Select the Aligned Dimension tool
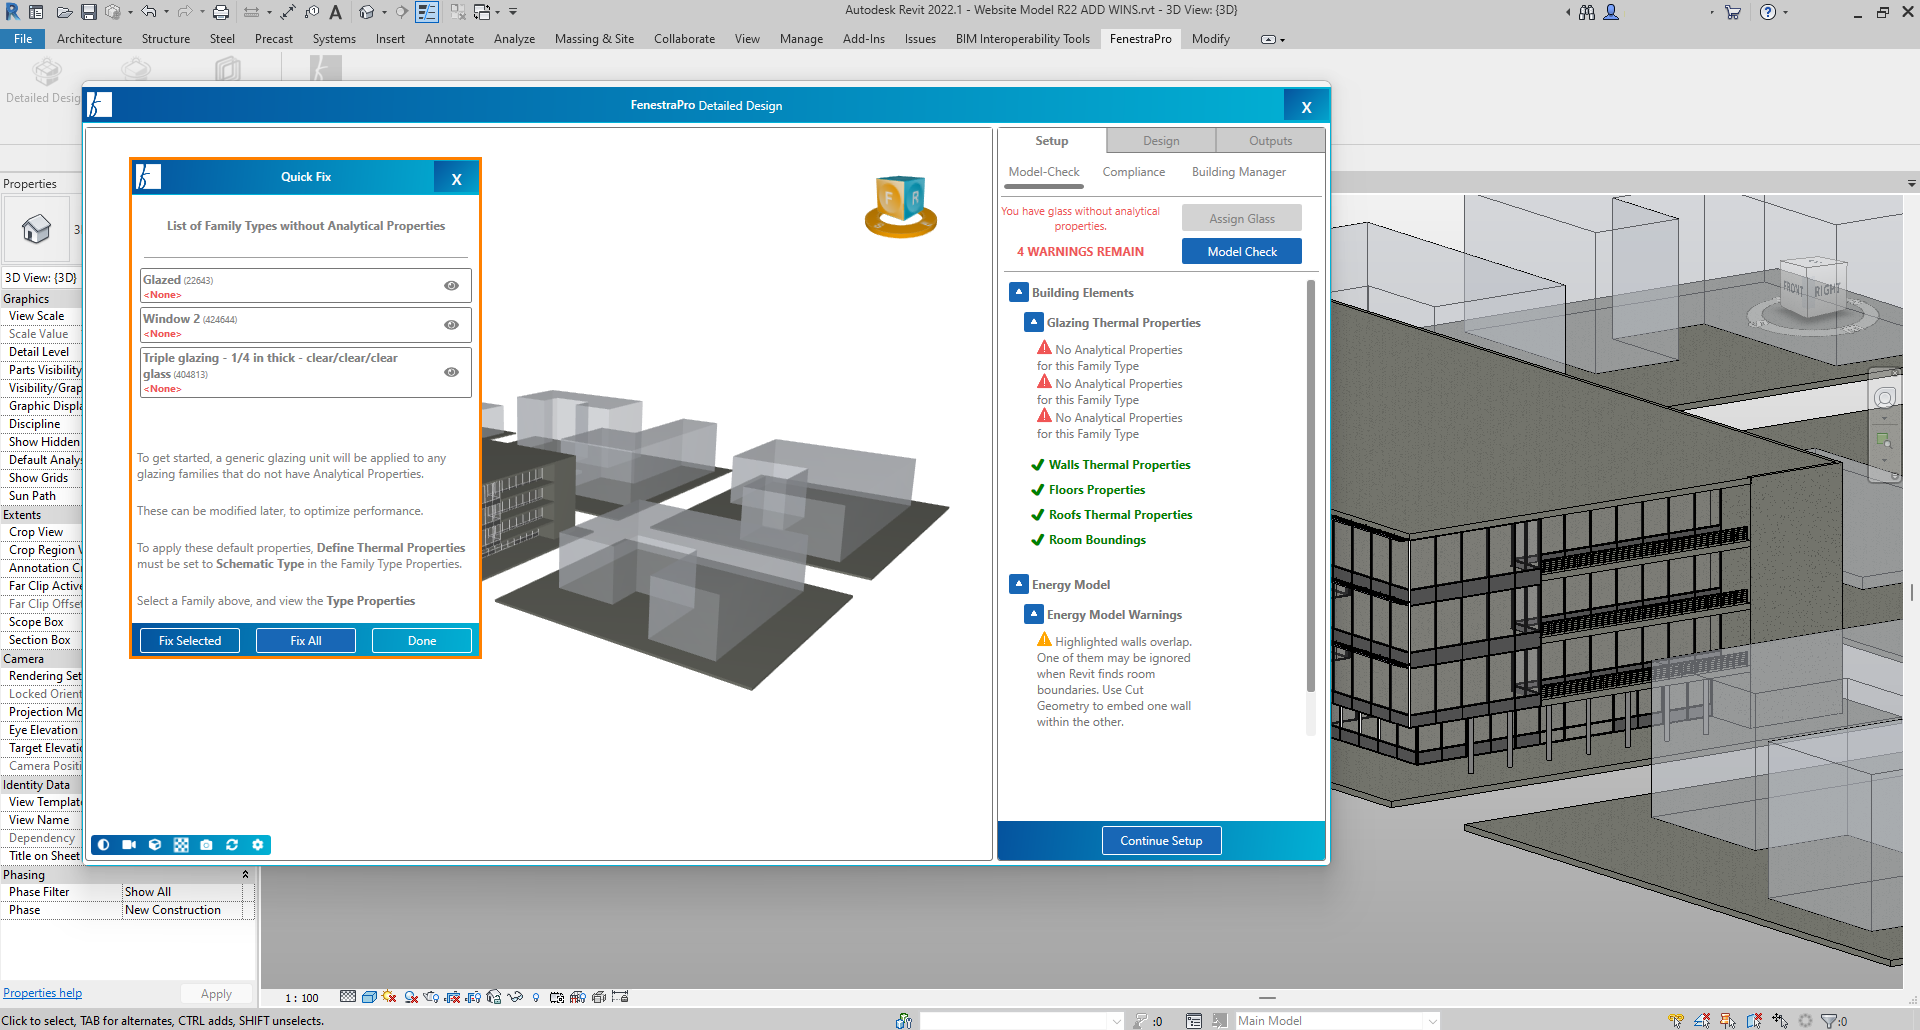 (287, 12)
